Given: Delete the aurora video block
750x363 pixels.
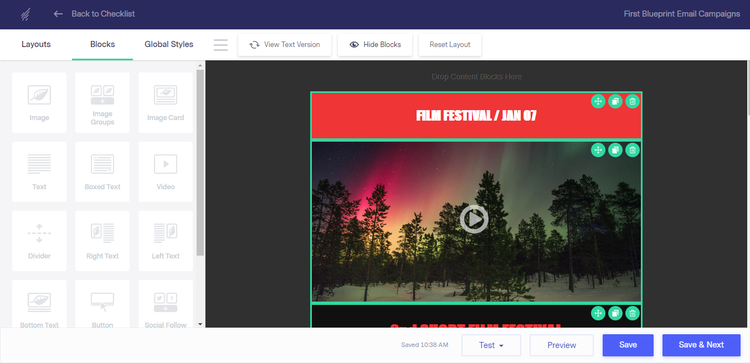Looking at the screenshot, I should [x=632, y=150].
